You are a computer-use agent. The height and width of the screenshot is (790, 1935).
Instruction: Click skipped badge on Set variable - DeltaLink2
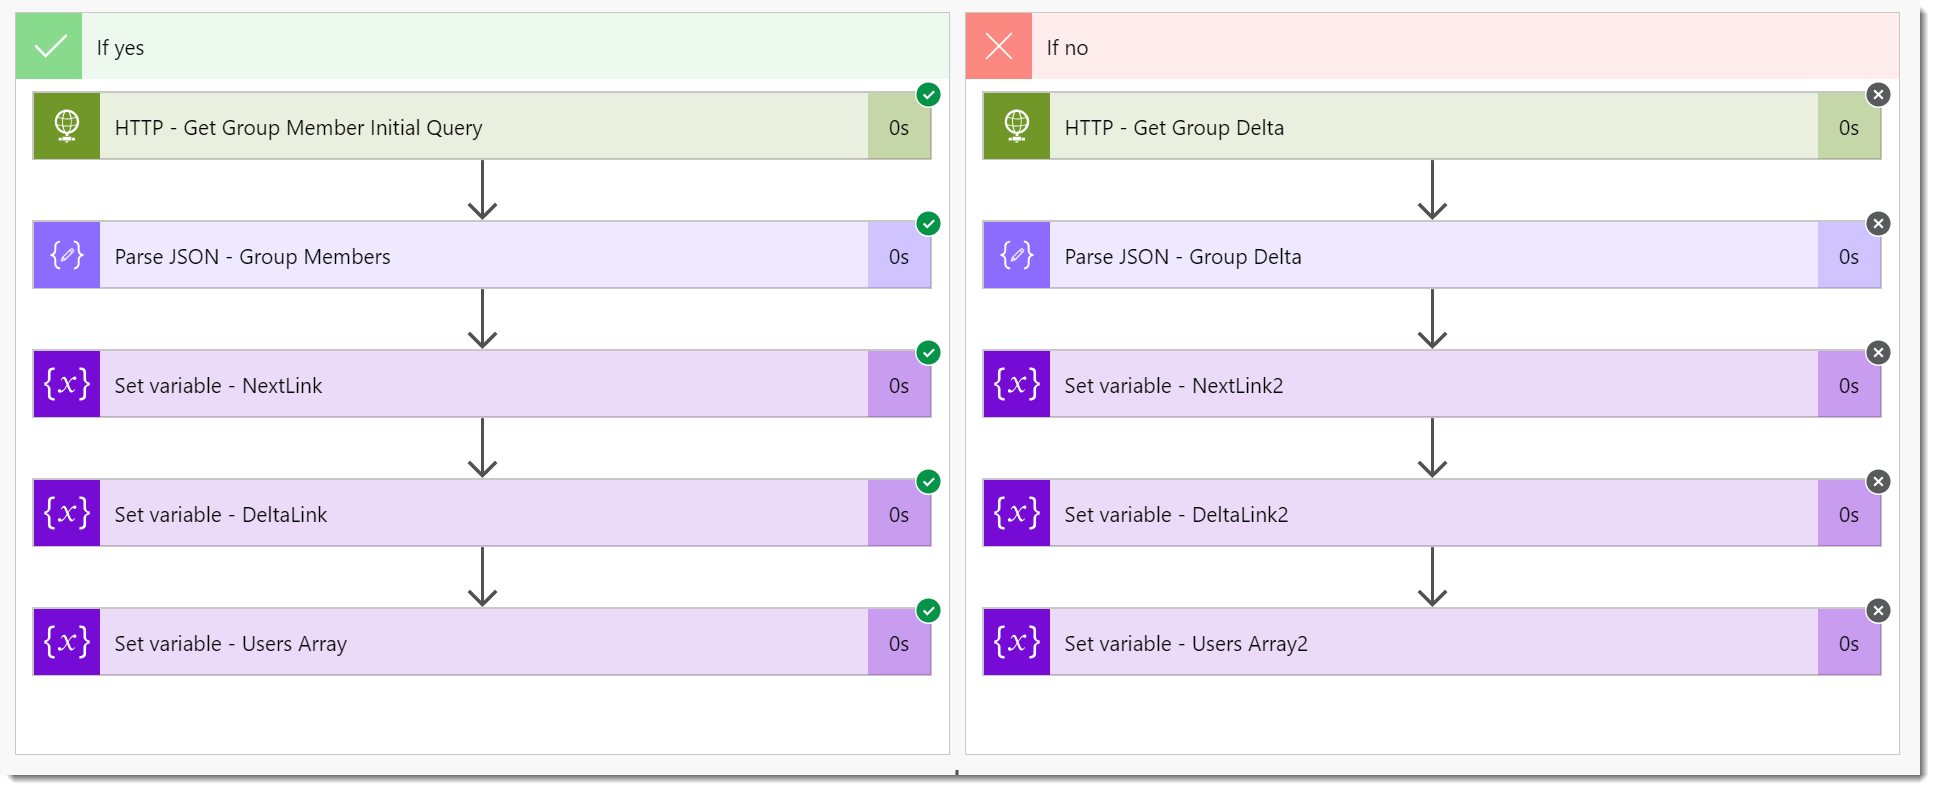(1879, 482)
